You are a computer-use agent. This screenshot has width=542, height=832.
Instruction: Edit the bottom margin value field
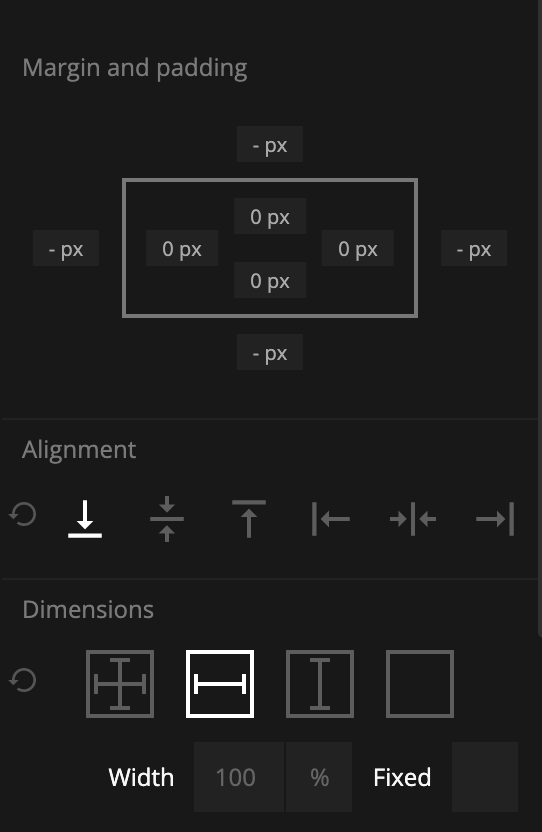[270, 352]
